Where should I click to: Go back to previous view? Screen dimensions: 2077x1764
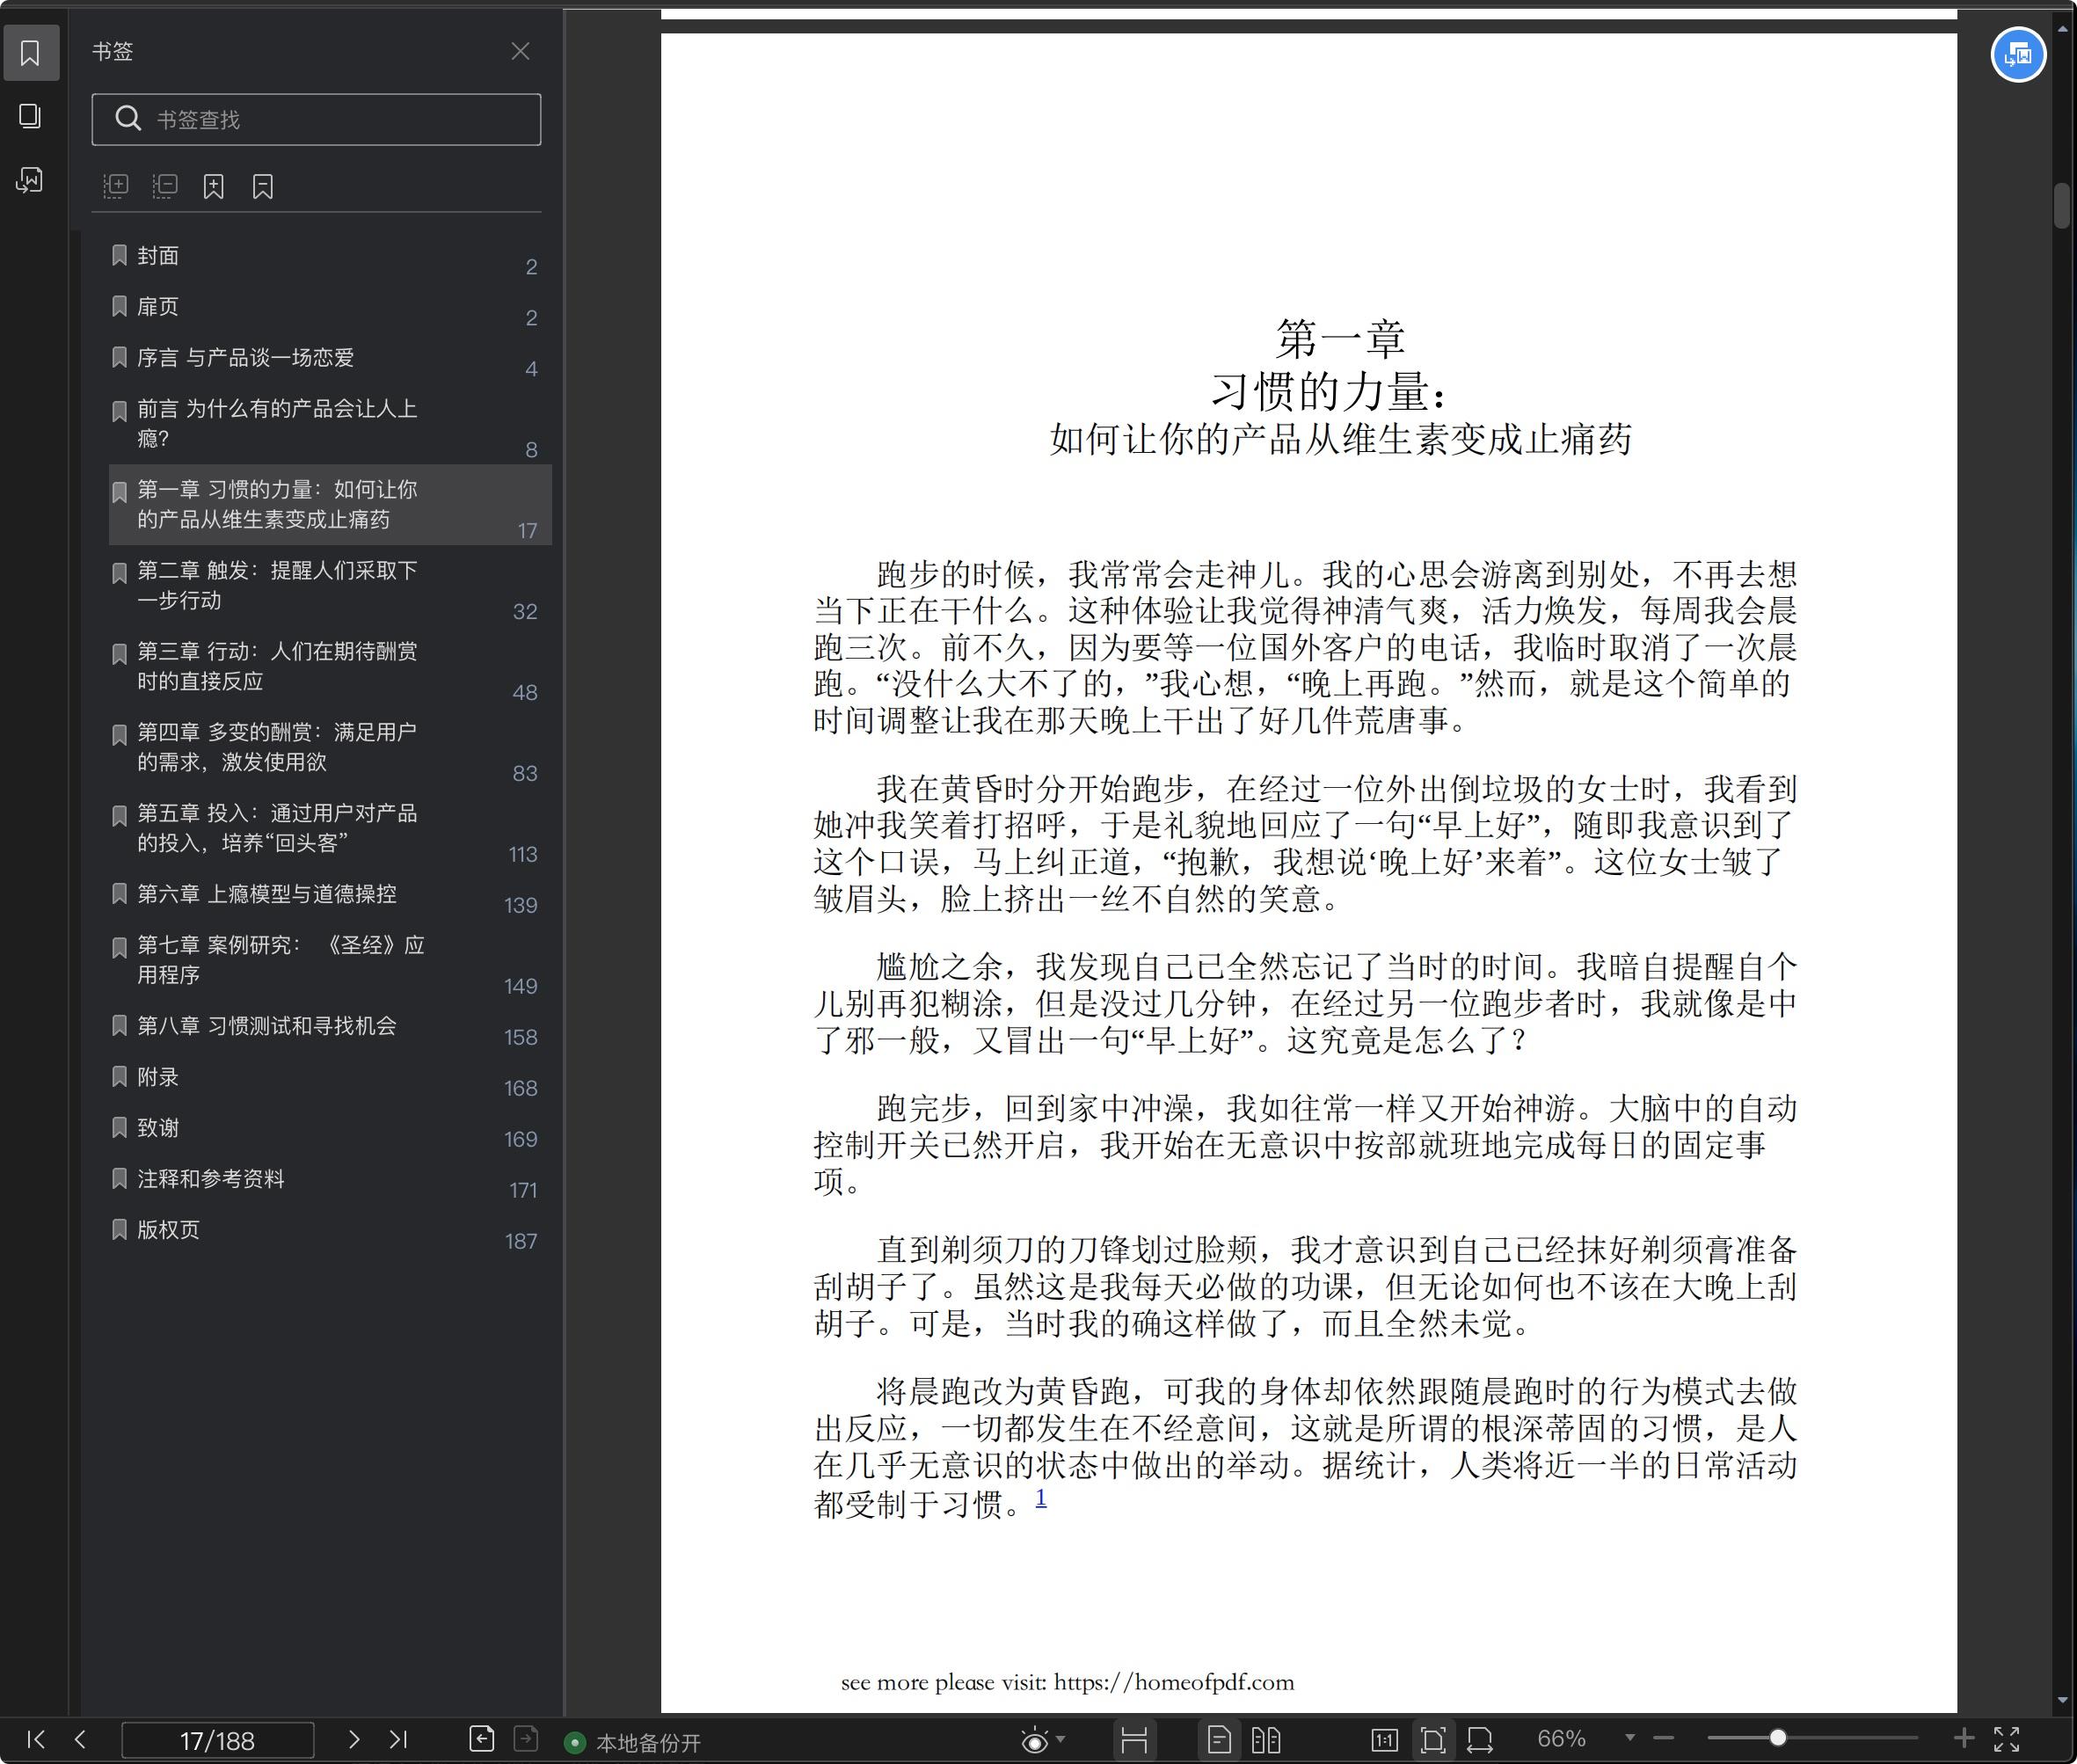(482, 1739)
